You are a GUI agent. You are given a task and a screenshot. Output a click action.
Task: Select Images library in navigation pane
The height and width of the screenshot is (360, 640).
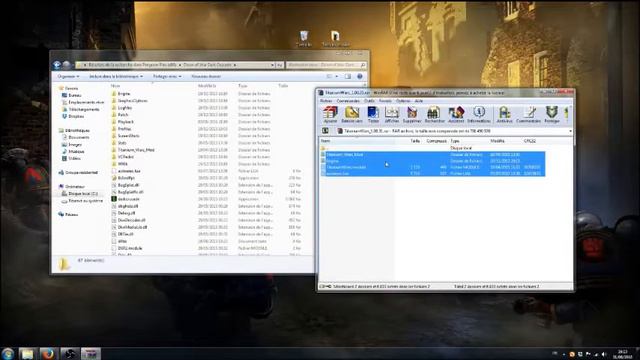72,144
